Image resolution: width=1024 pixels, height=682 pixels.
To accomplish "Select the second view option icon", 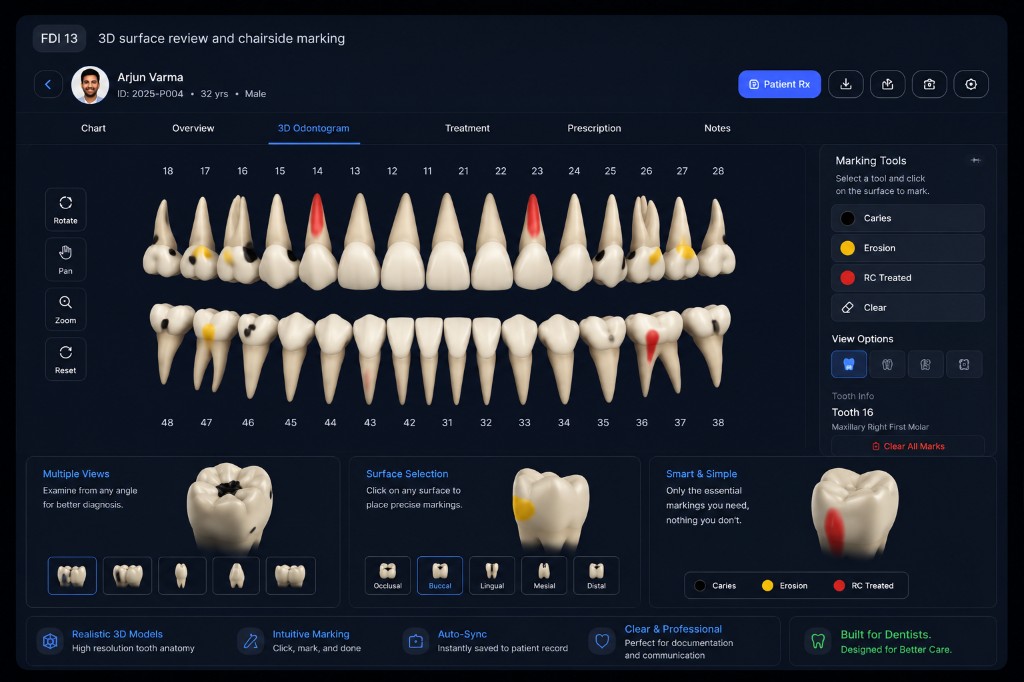I will [888, 365].
